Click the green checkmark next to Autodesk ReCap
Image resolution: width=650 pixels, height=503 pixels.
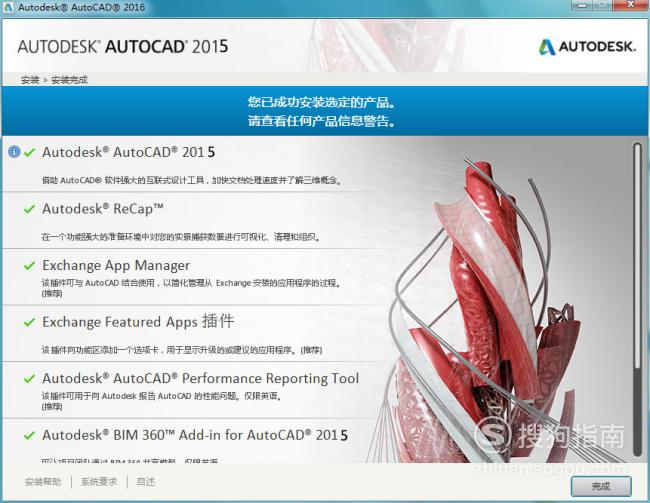point(29,209)
